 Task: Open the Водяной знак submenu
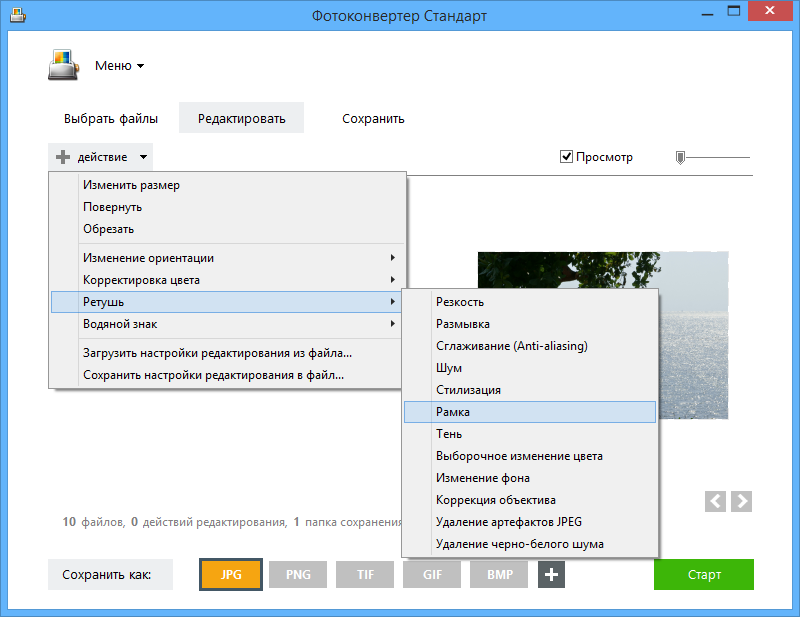click(228, 324)
